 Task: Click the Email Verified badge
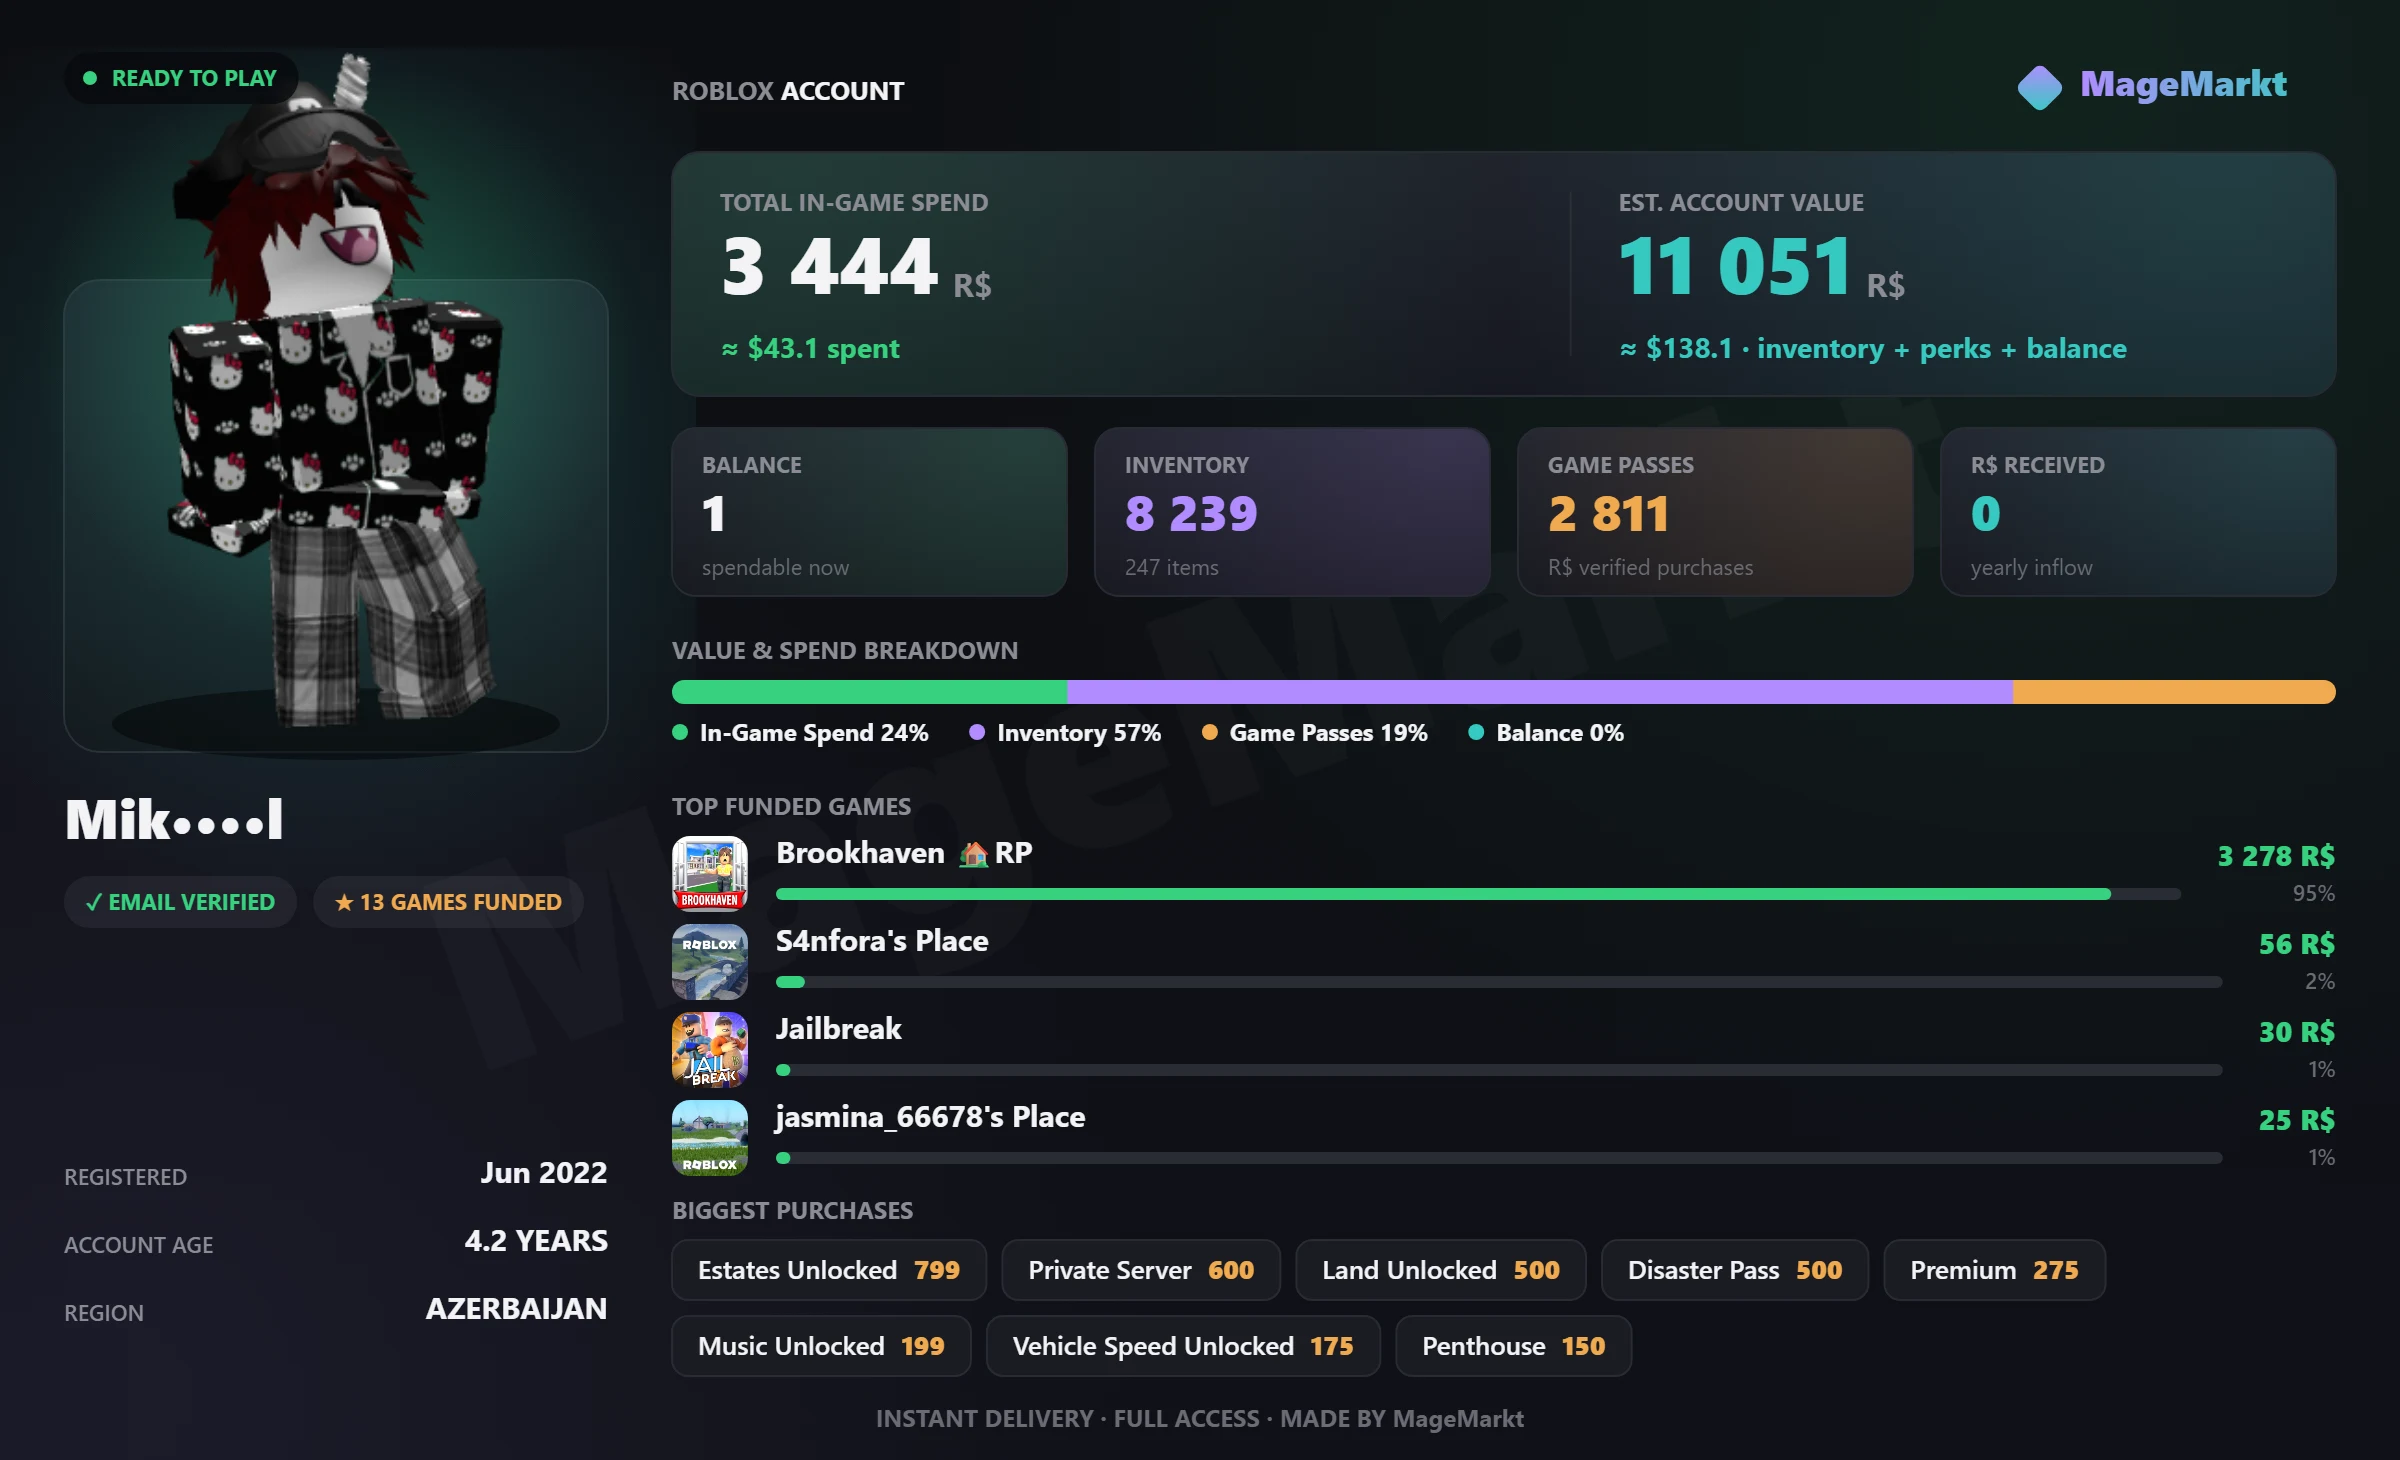point(180,902)
